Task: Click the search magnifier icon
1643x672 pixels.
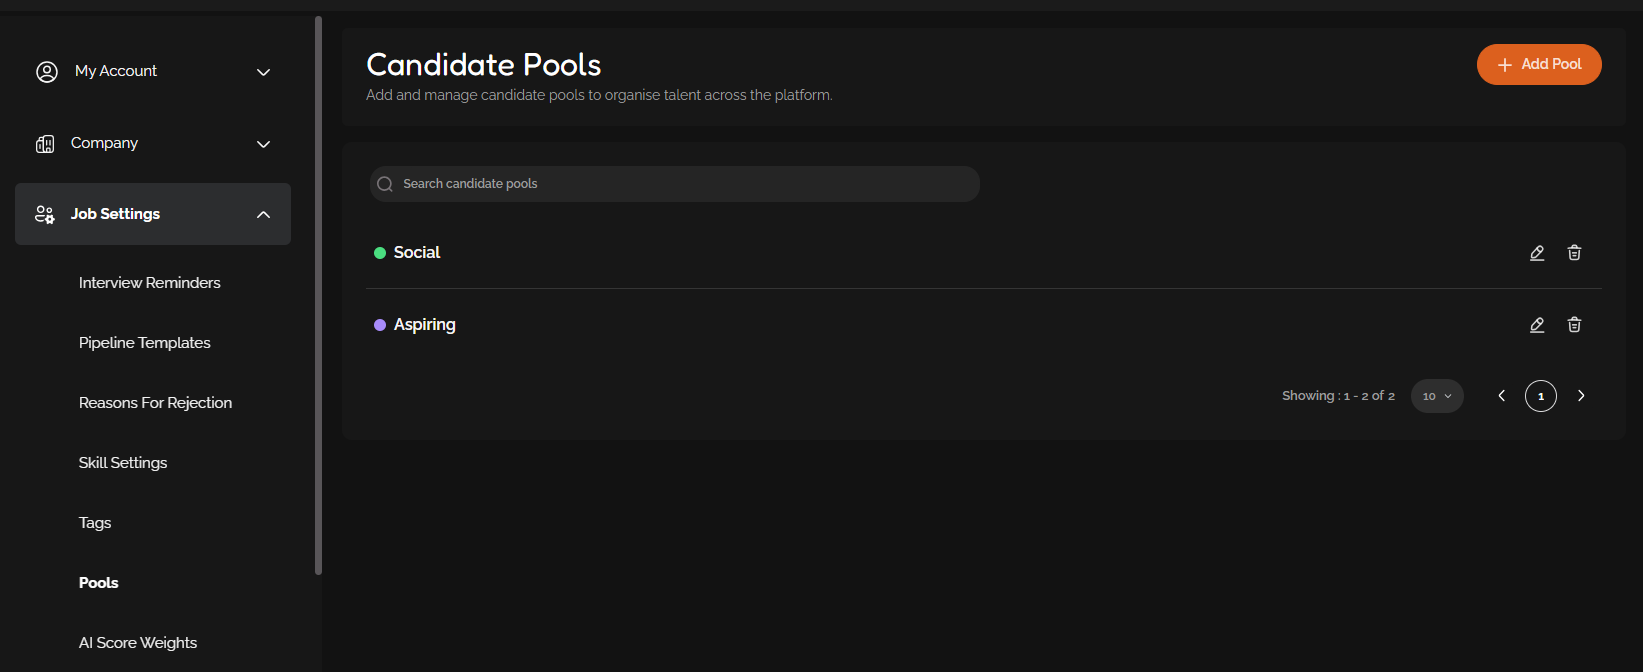Action: click(x=385, y=184)
